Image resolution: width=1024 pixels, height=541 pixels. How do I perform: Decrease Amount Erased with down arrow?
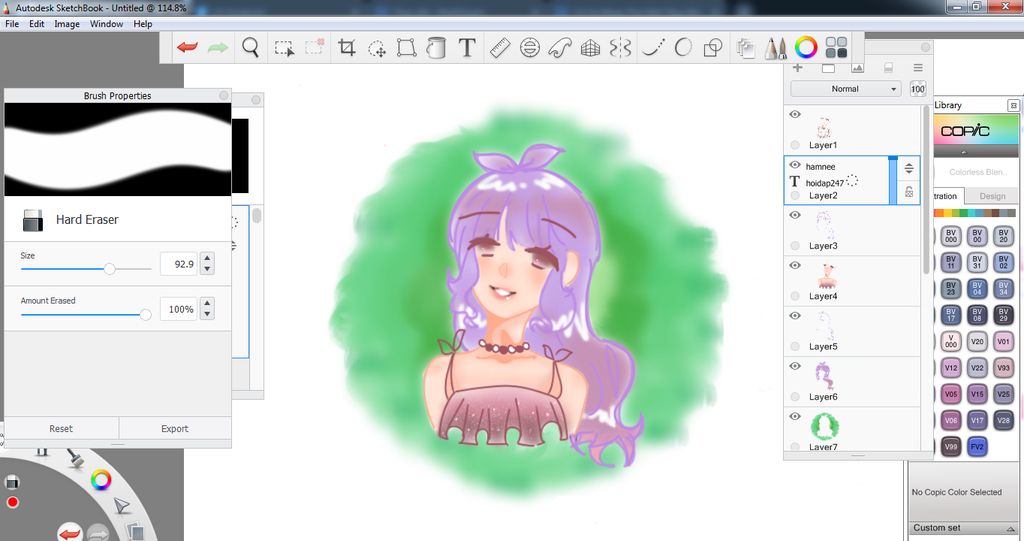coord(207,314)
